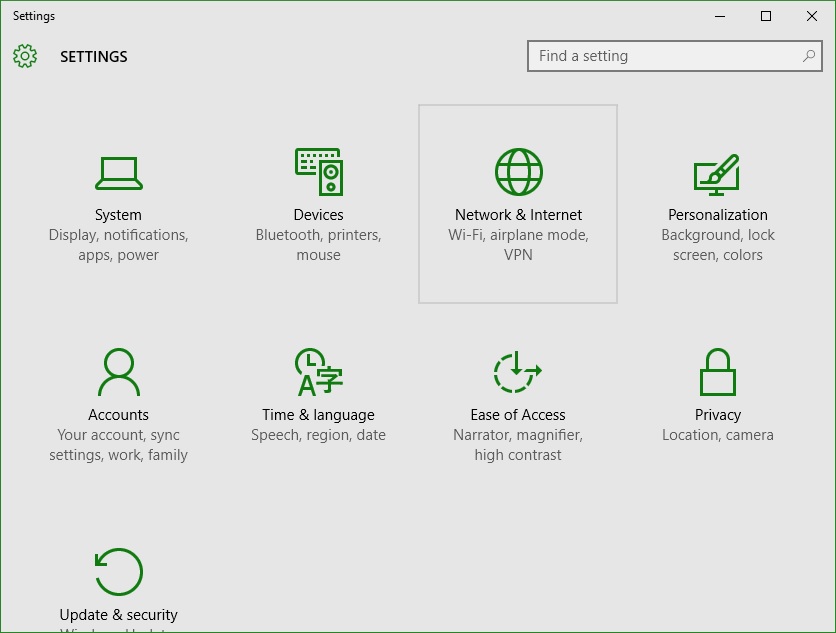Click the Update & security label
The image size is (836, 633).
click(118, 615)
